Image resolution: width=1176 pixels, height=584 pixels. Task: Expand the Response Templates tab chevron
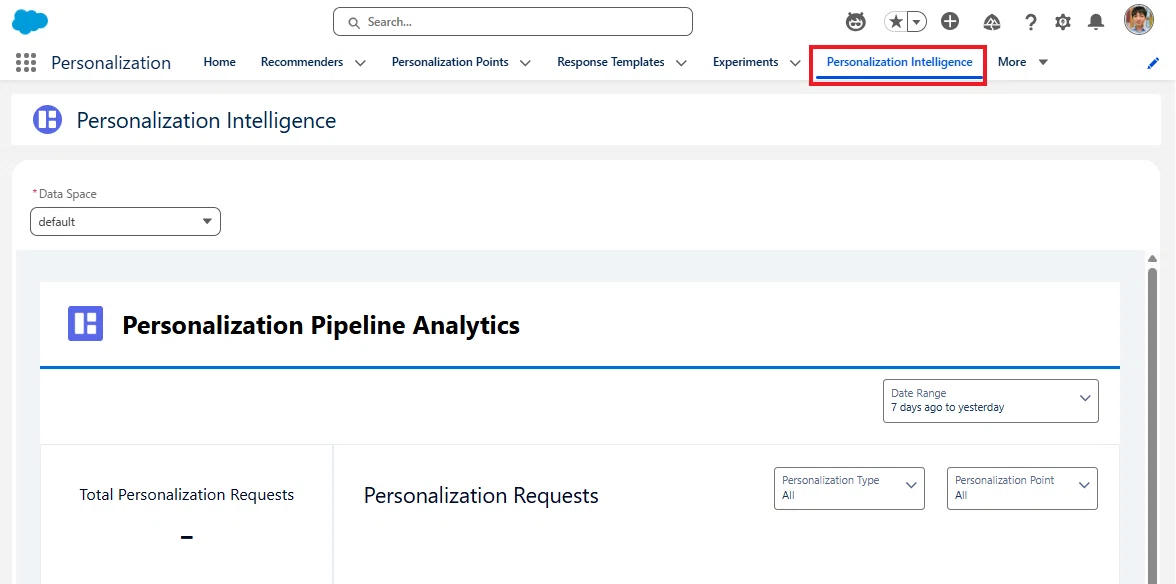tap(681, 63)
